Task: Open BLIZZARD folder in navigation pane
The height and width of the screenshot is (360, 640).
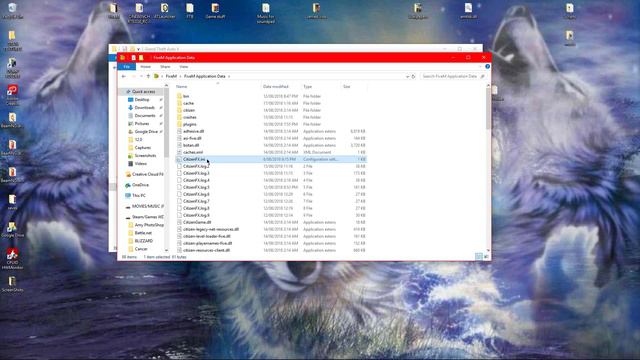Action: 143,241
